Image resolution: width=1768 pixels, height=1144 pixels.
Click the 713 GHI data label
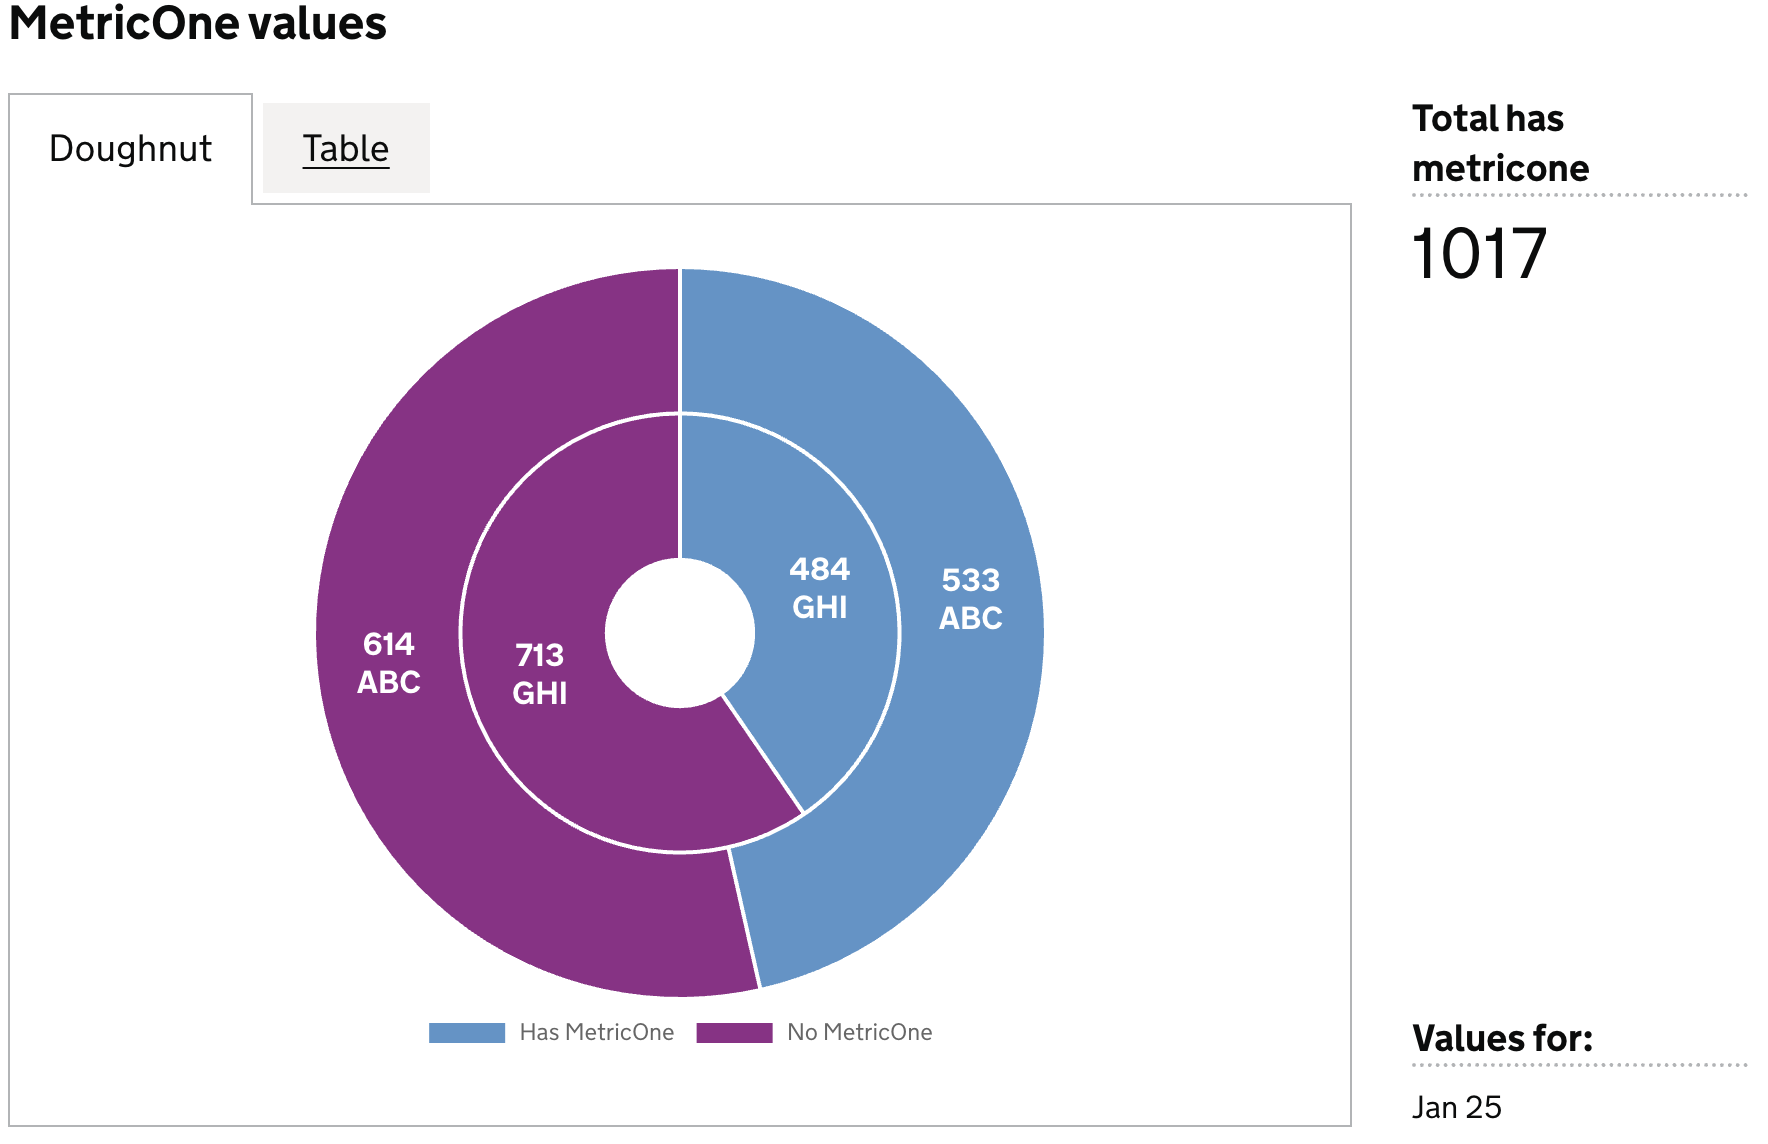[x=540, y=674]
